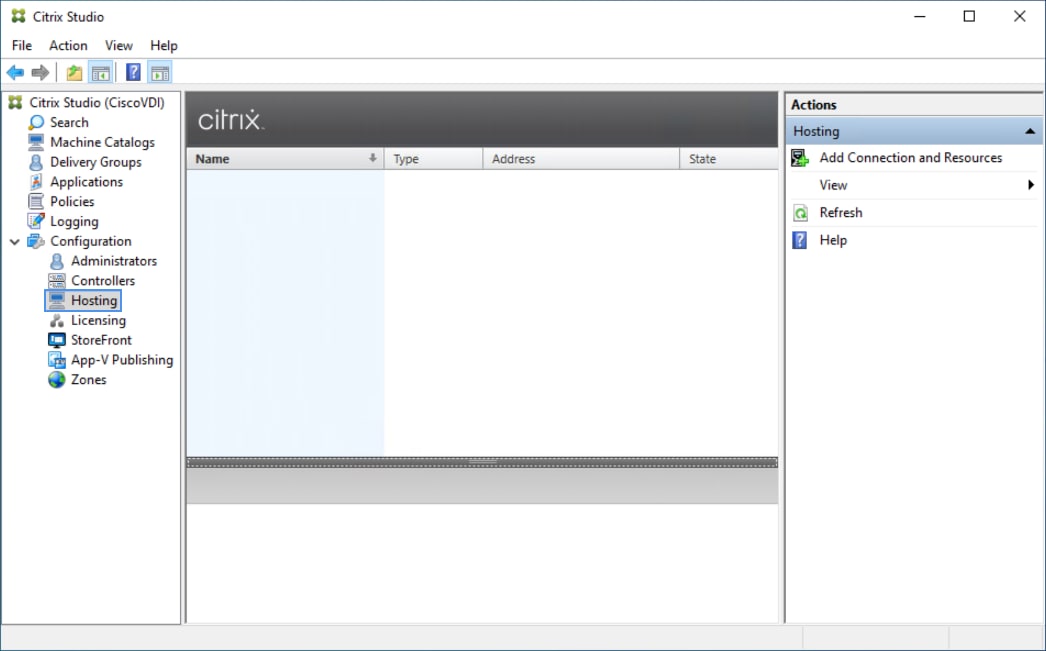Click the Hosting icon in tree
The width and height of the screenshot is (1046, 651).
57,301
